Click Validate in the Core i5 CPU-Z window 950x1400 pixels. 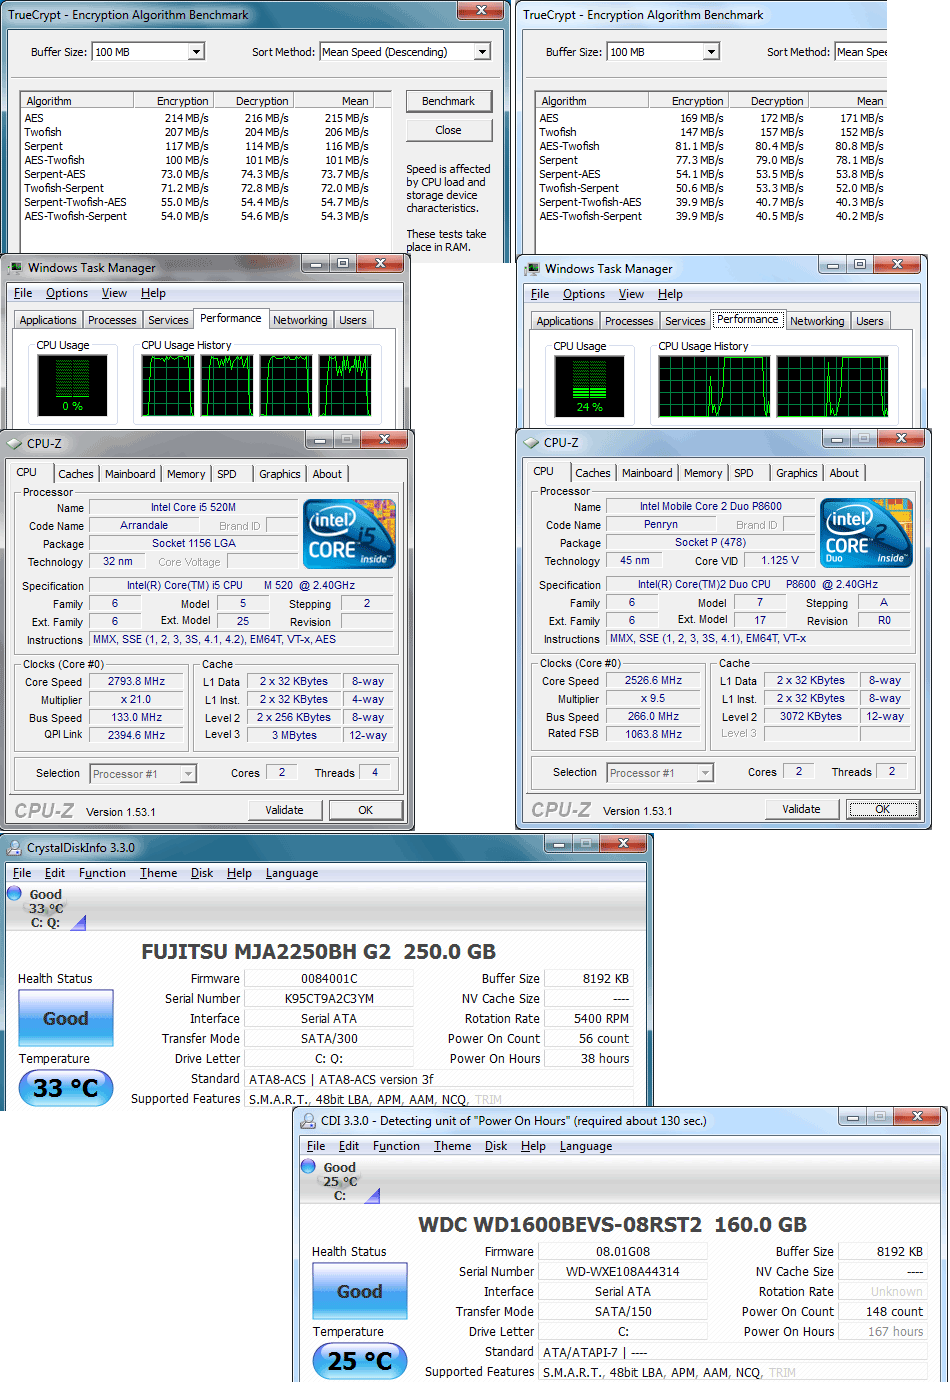[x=284, y=810]
